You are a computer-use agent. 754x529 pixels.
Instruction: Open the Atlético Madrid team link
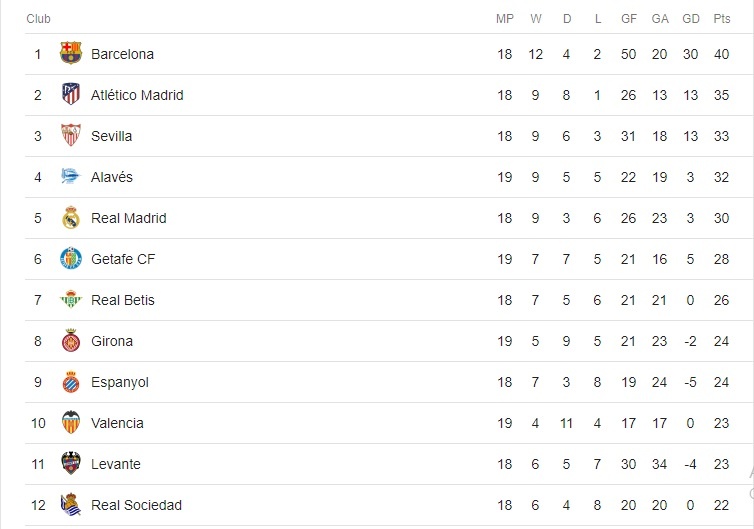point(137,95)
